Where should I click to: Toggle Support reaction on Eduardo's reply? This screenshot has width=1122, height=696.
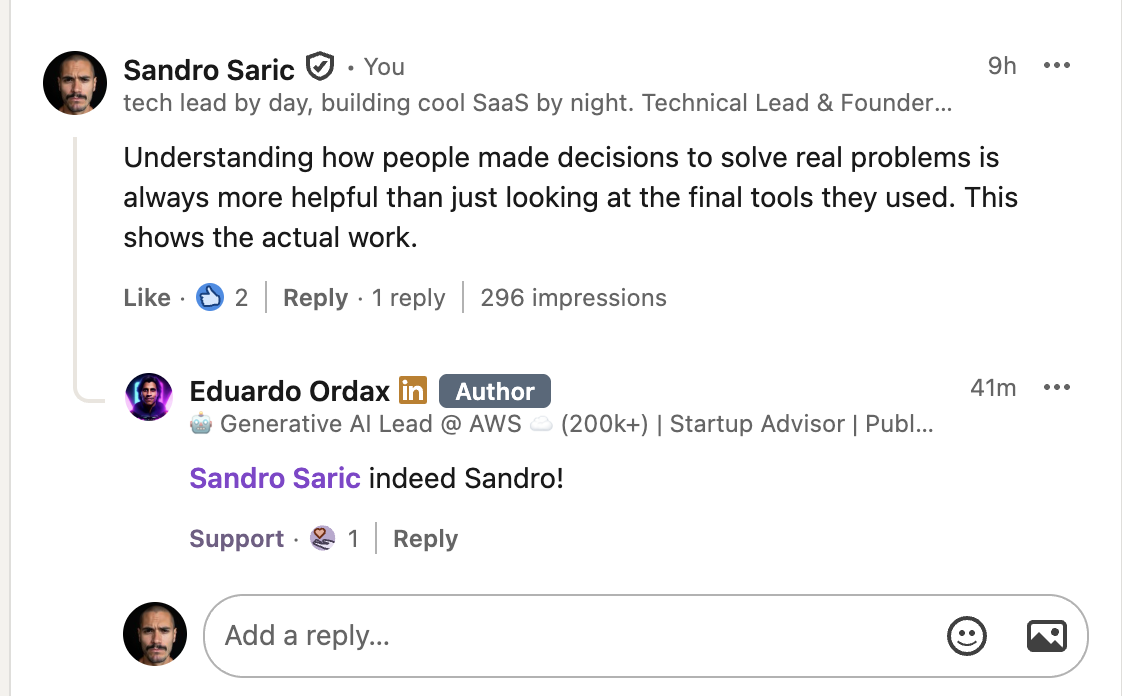pos(237,539)
